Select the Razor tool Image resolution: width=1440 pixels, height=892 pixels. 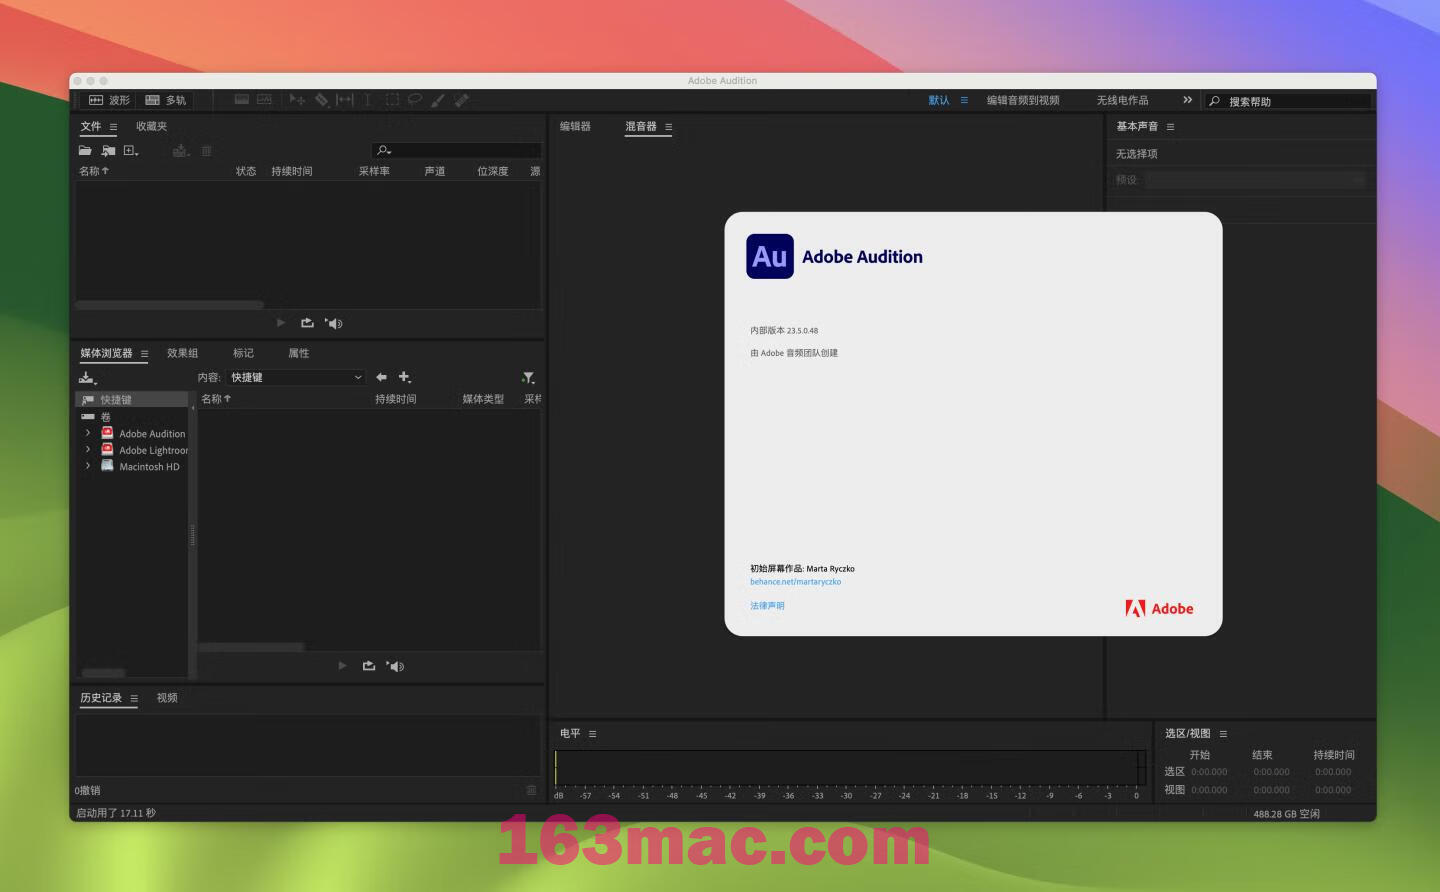322,100
